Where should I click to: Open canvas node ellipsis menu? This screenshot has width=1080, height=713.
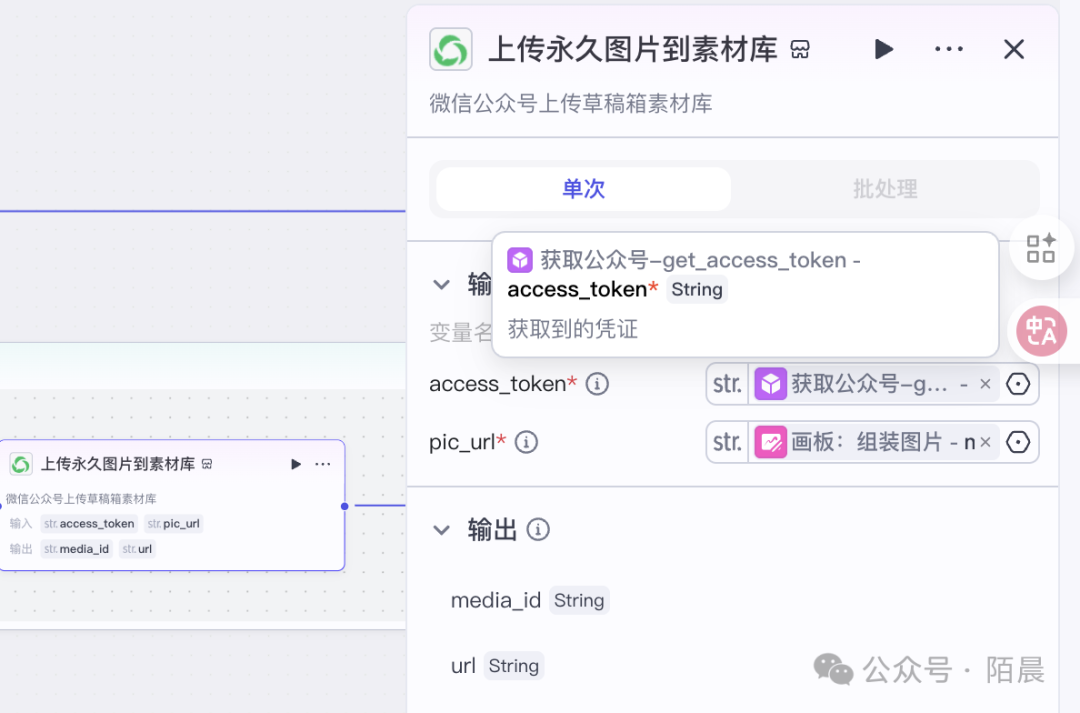[323, 464]
